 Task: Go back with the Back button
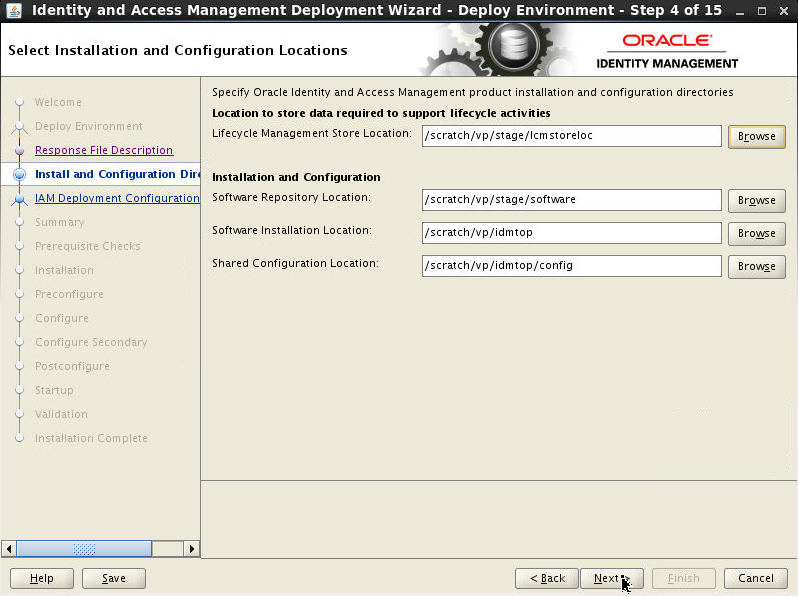pos(547,579)
